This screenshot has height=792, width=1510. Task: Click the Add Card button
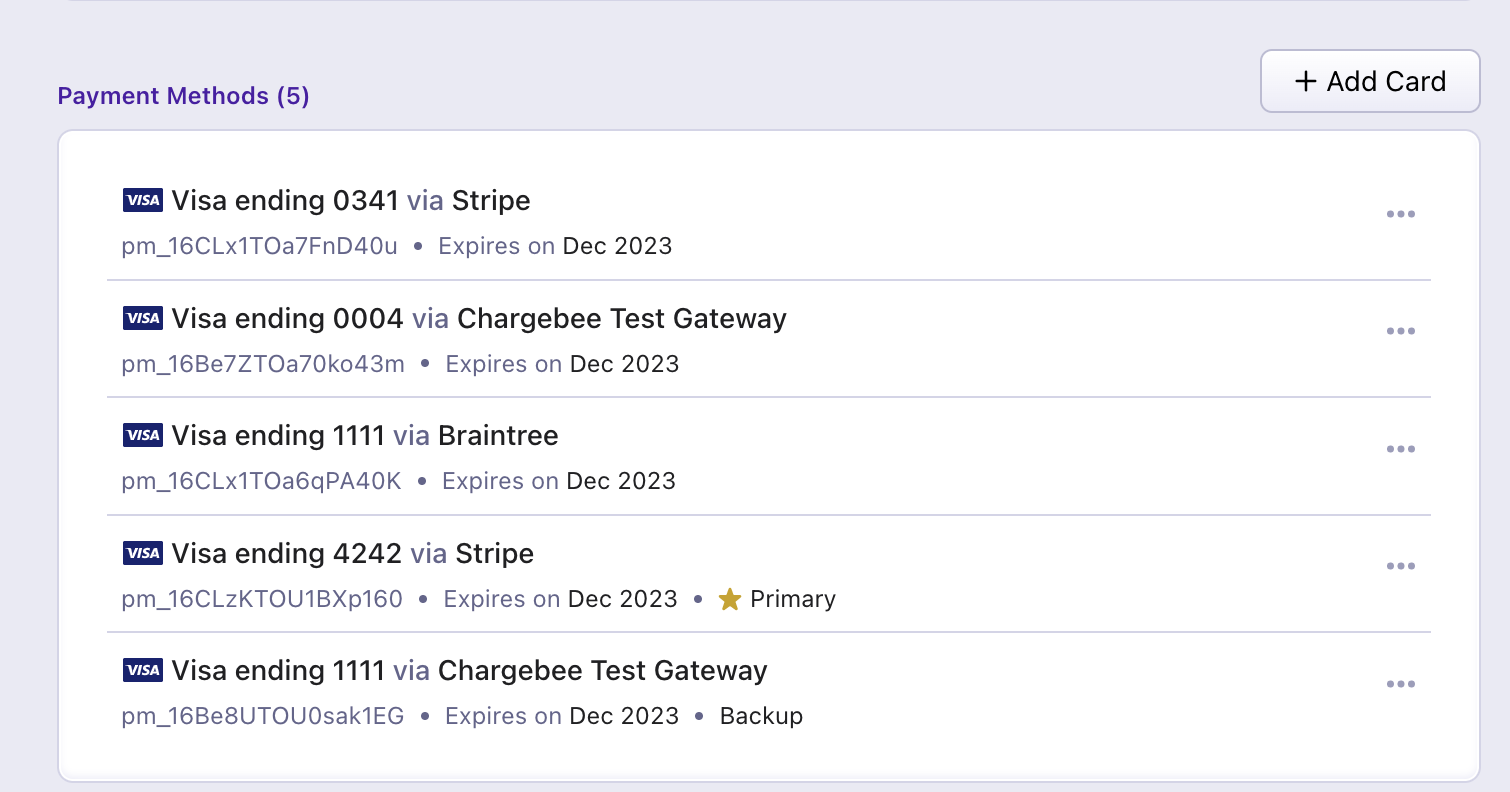[x=1369, y=81]
